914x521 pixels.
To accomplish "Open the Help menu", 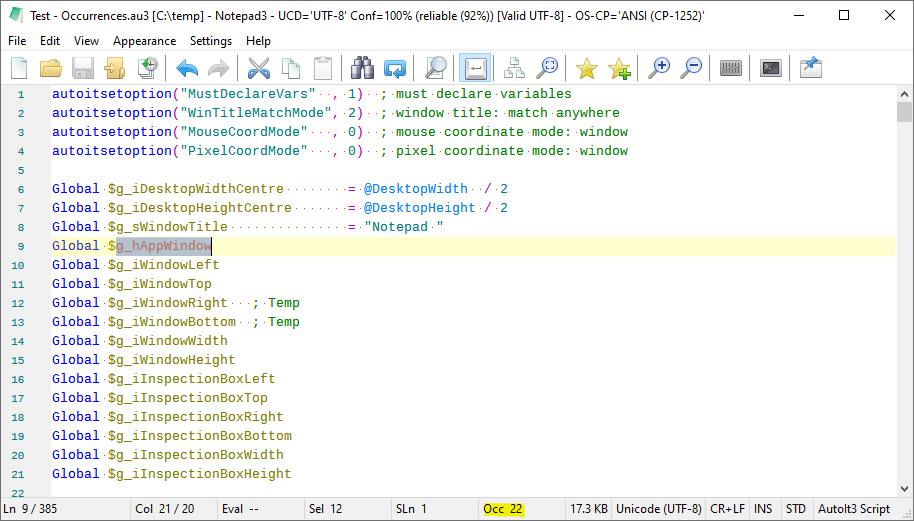I will pyautogui.click(x=258, y=41).
